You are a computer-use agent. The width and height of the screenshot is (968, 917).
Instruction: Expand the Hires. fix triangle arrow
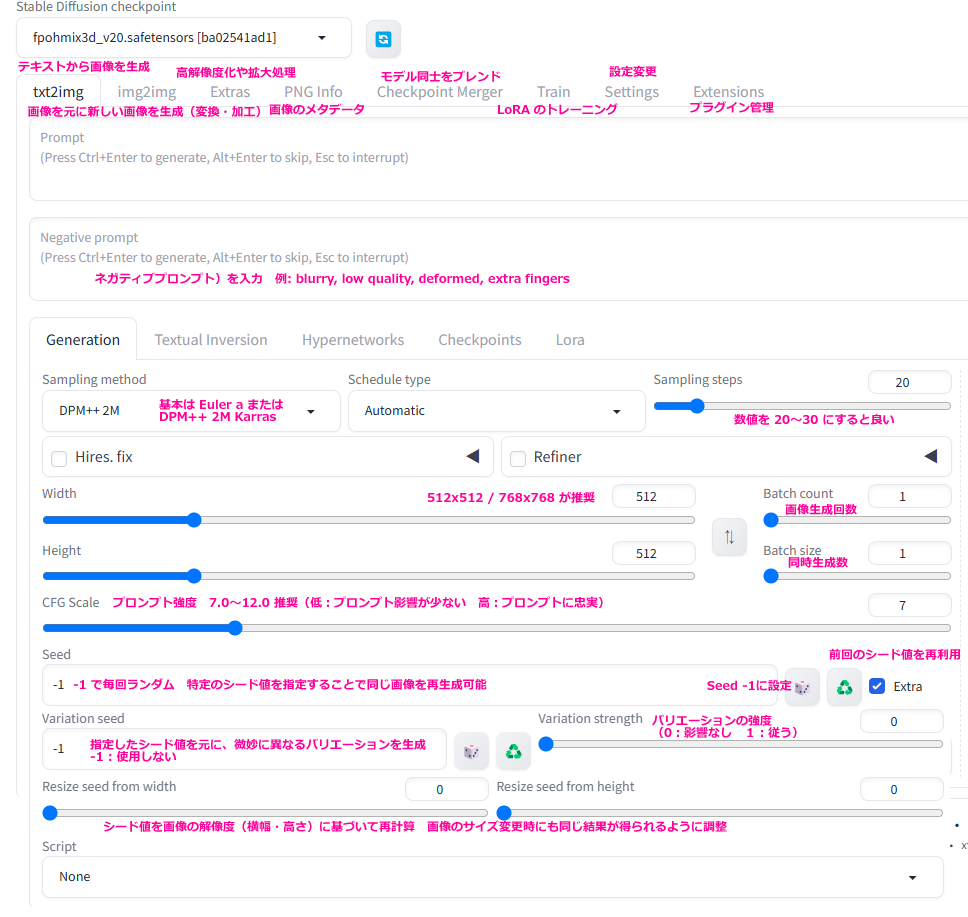[473, 457]
